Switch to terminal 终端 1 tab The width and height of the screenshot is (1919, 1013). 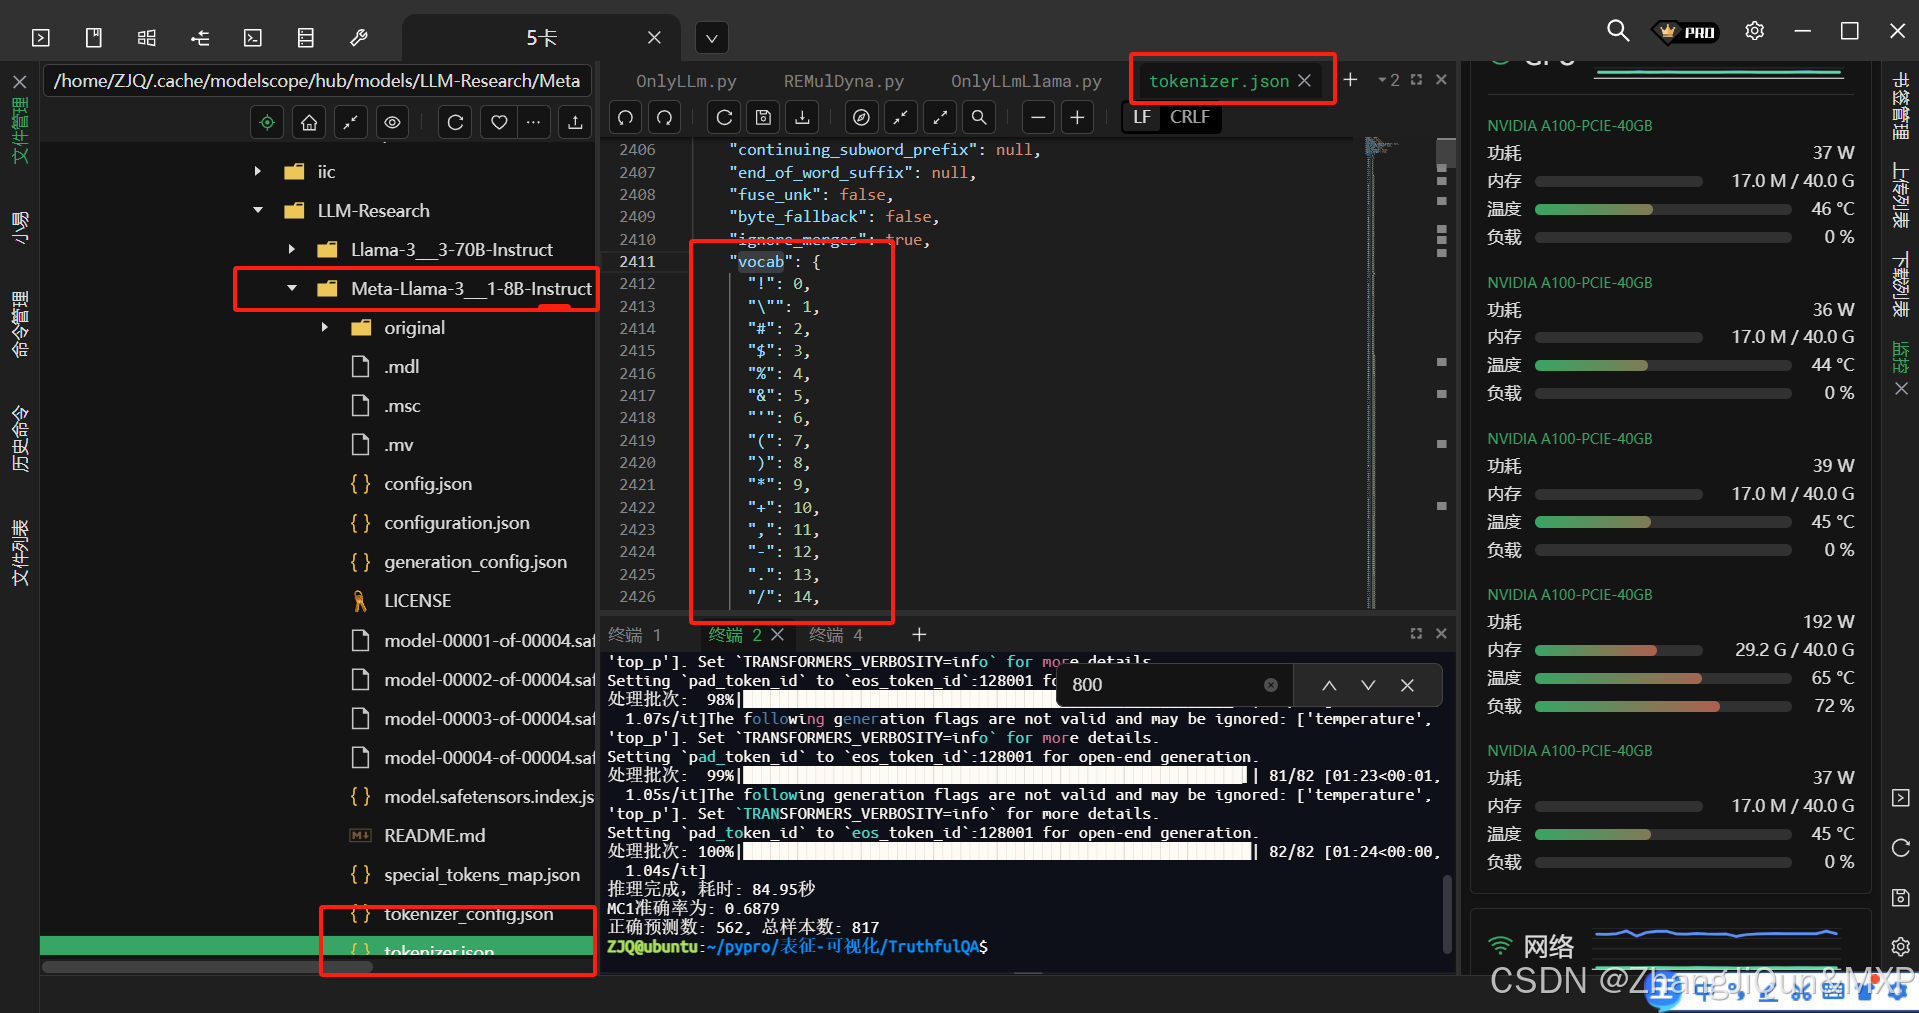pyautogui.click(x=635, y=635)
